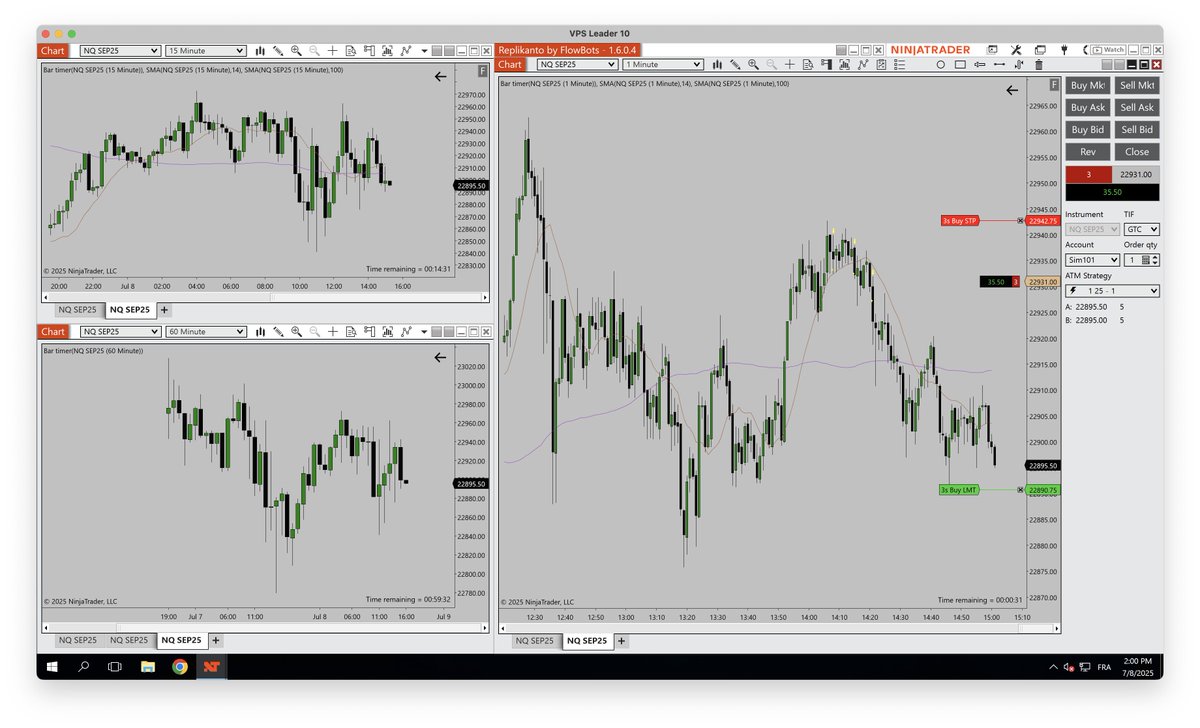
Task: Click Buy Ask button
Action: click(x=1087, y=107)
